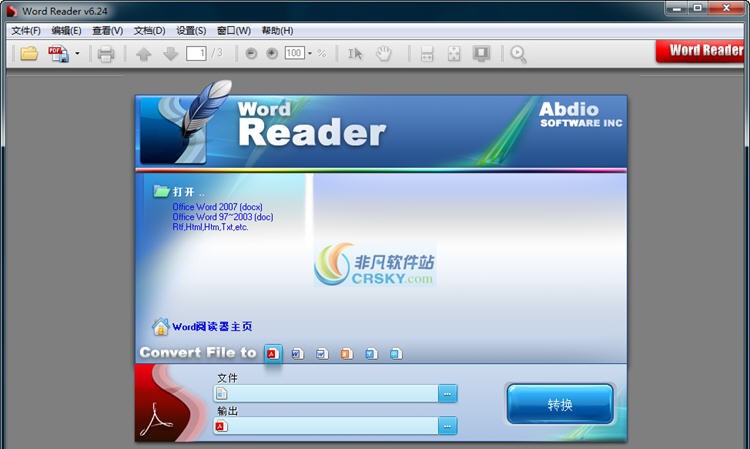Open the Word阅读器主页 homepage link
The height and width of the screenshot is (449, 750).
tap(202, 327)
